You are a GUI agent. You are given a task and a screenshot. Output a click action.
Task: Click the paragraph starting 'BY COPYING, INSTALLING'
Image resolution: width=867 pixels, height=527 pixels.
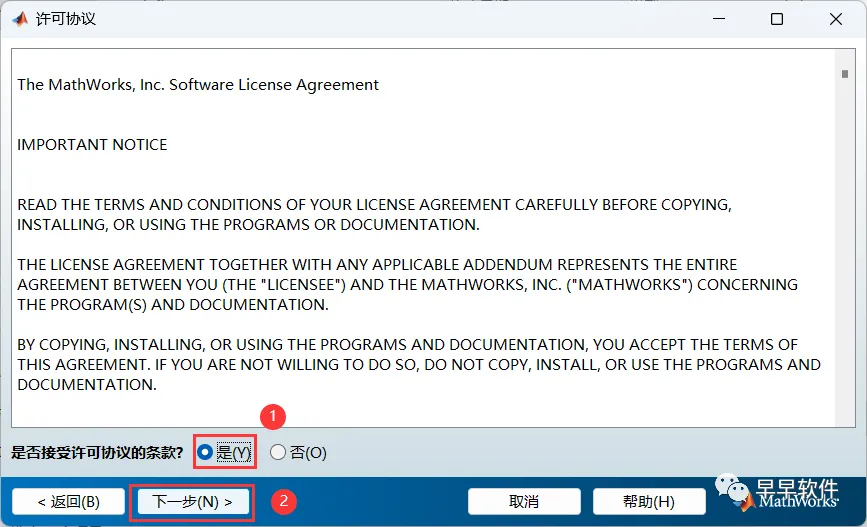(x=419, y=364)
